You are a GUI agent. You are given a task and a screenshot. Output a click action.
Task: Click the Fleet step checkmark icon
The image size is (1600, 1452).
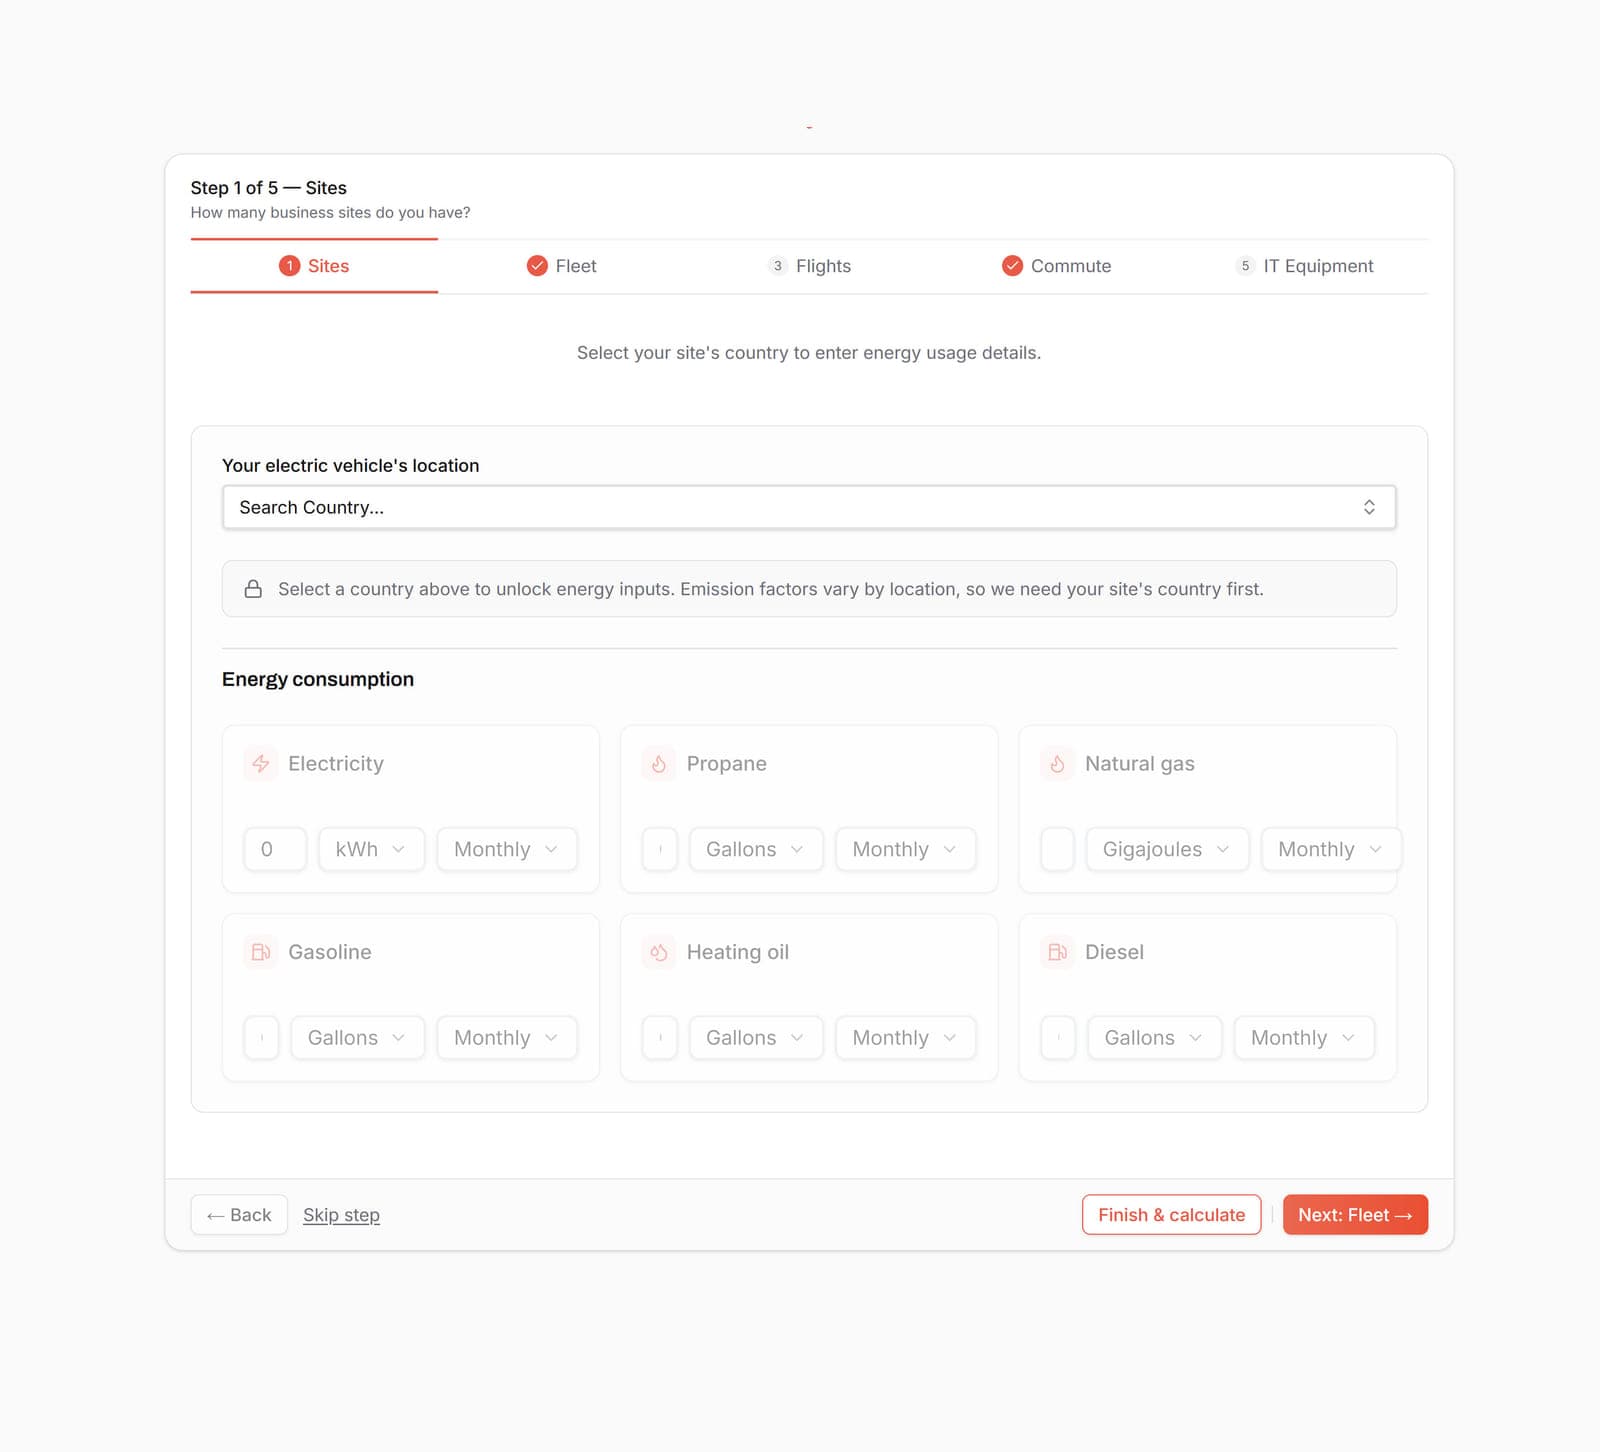coord(537,266)
